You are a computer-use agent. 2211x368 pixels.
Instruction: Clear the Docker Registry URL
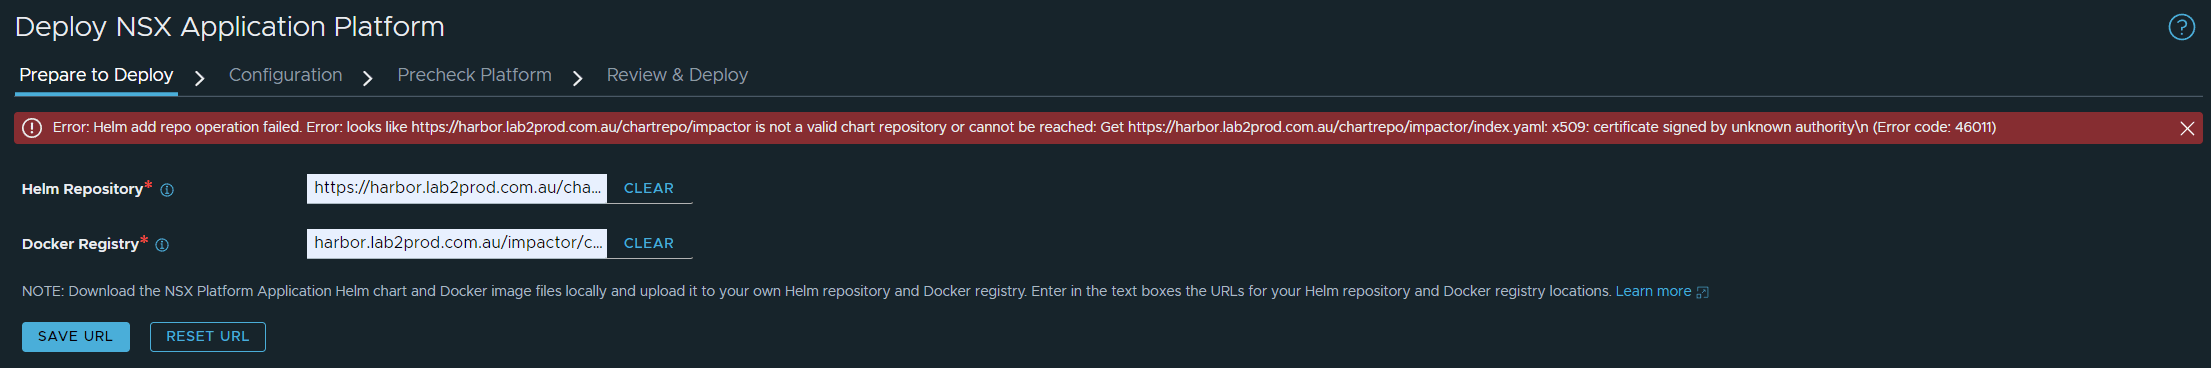point(649,243)
